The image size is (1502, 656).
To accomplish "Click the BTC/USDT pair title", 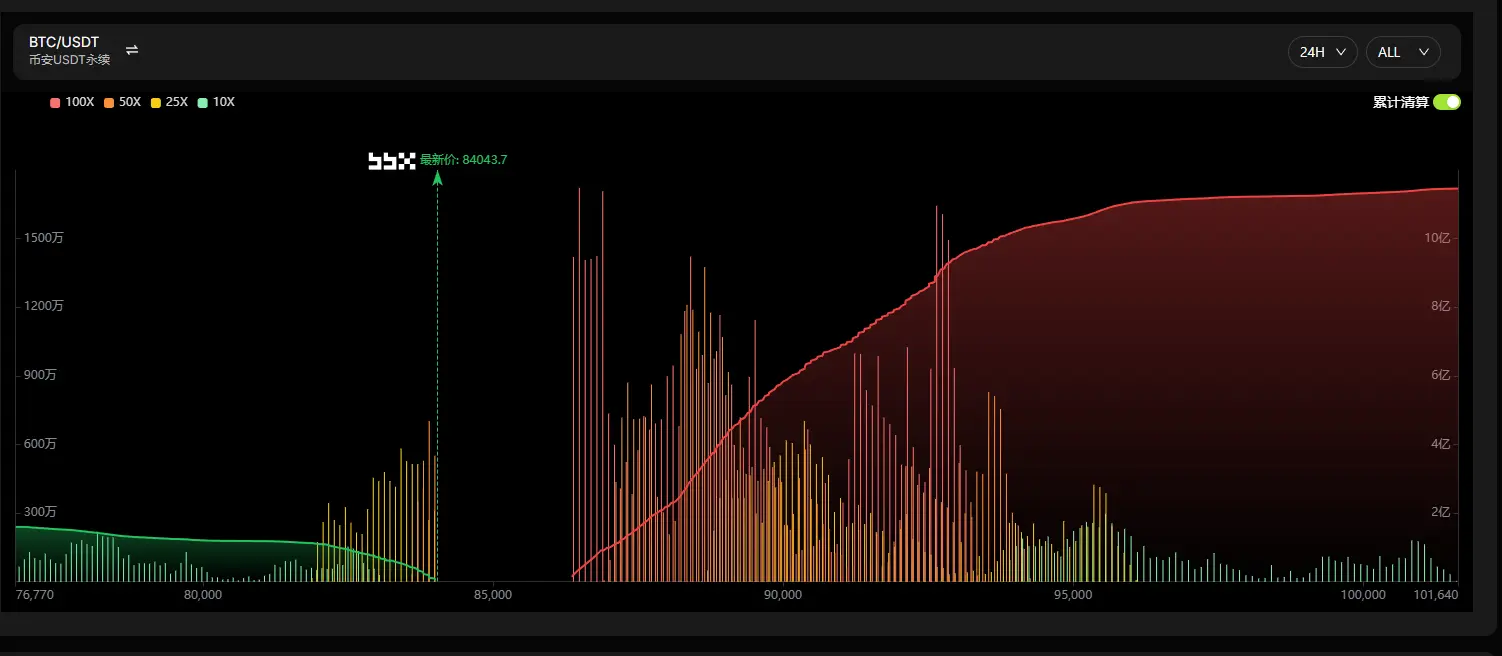I will tap(64, 43).
